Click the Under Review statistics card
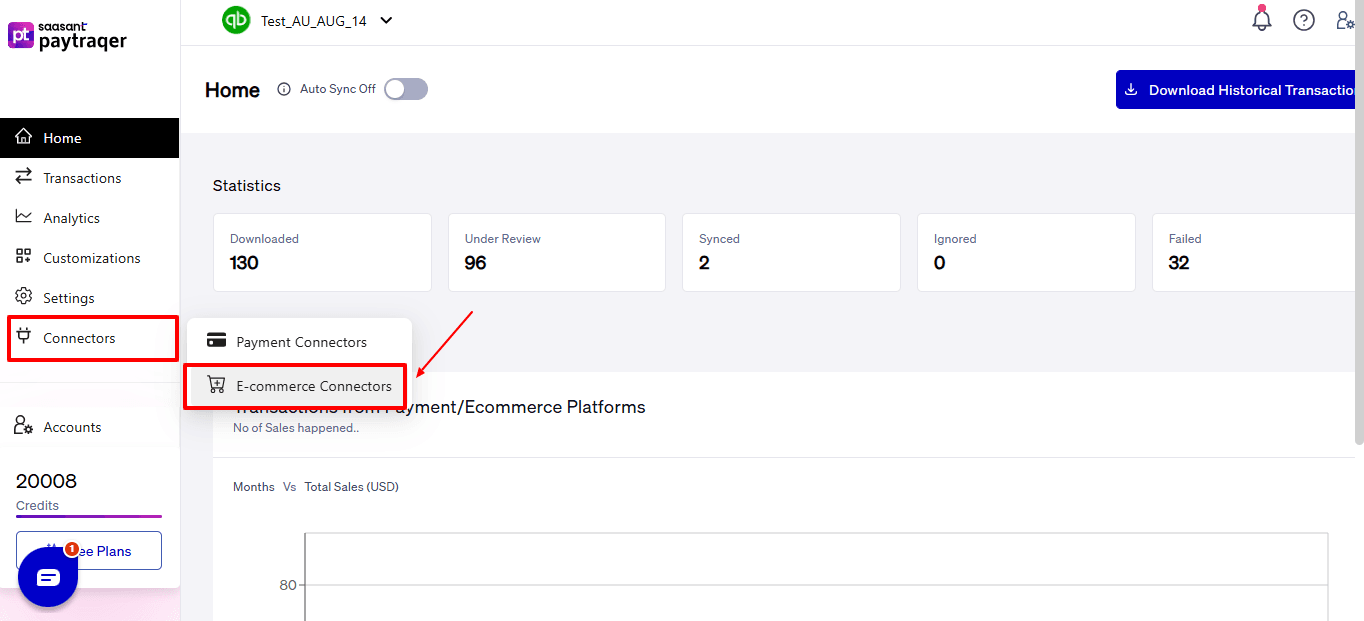 click(556, 252)
